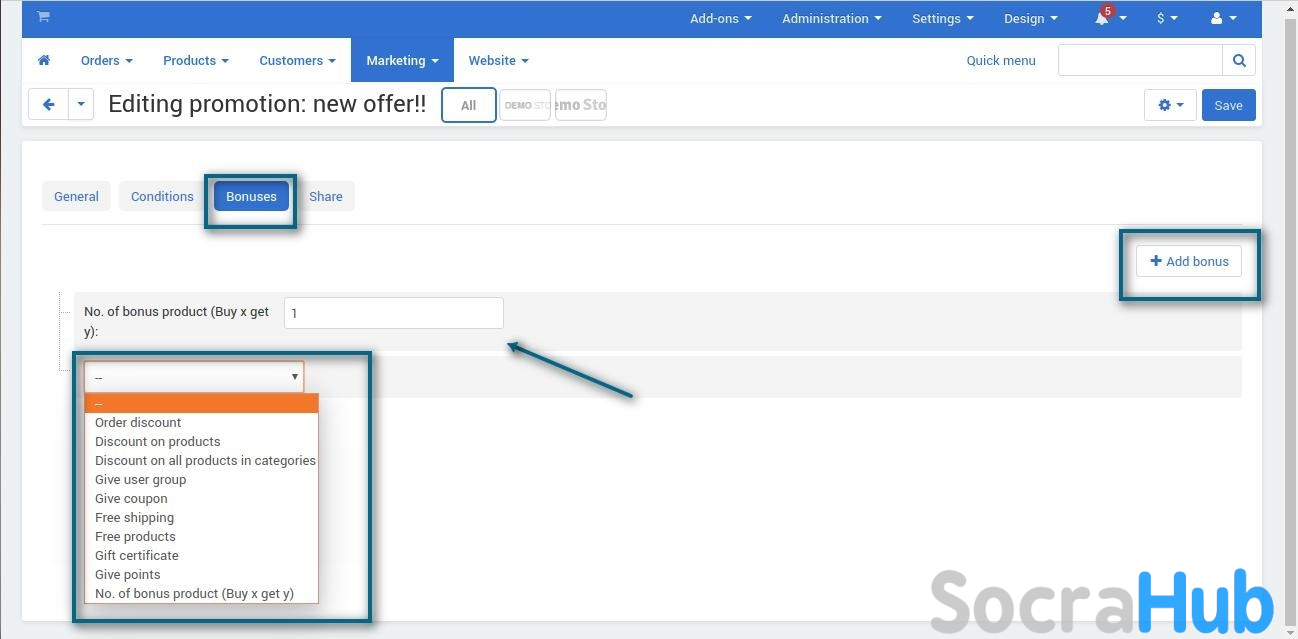Click the search magnifier button
This screenshot has height=639, width=1298.
click(1238, 60)
